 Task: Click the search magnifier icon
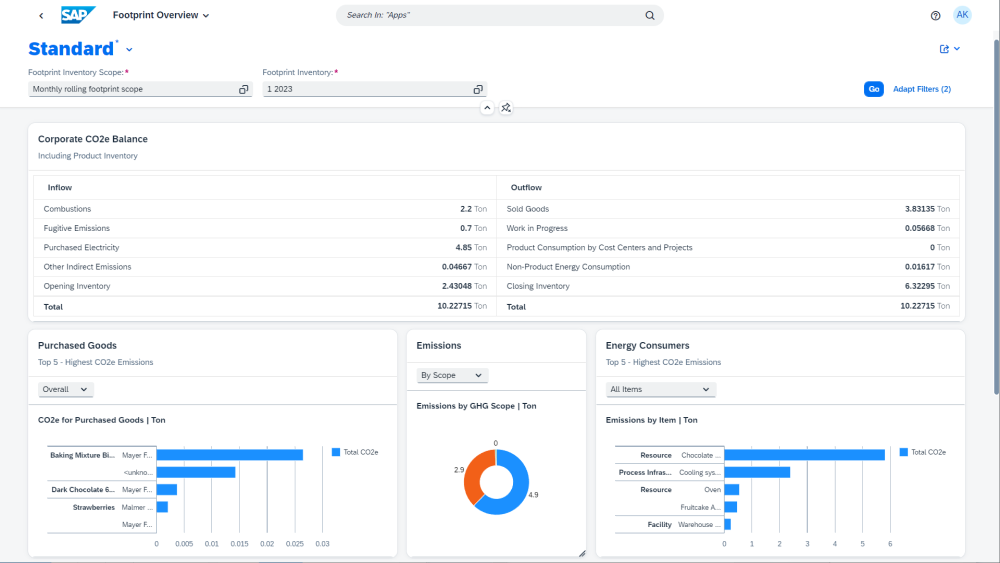point(649,16)
